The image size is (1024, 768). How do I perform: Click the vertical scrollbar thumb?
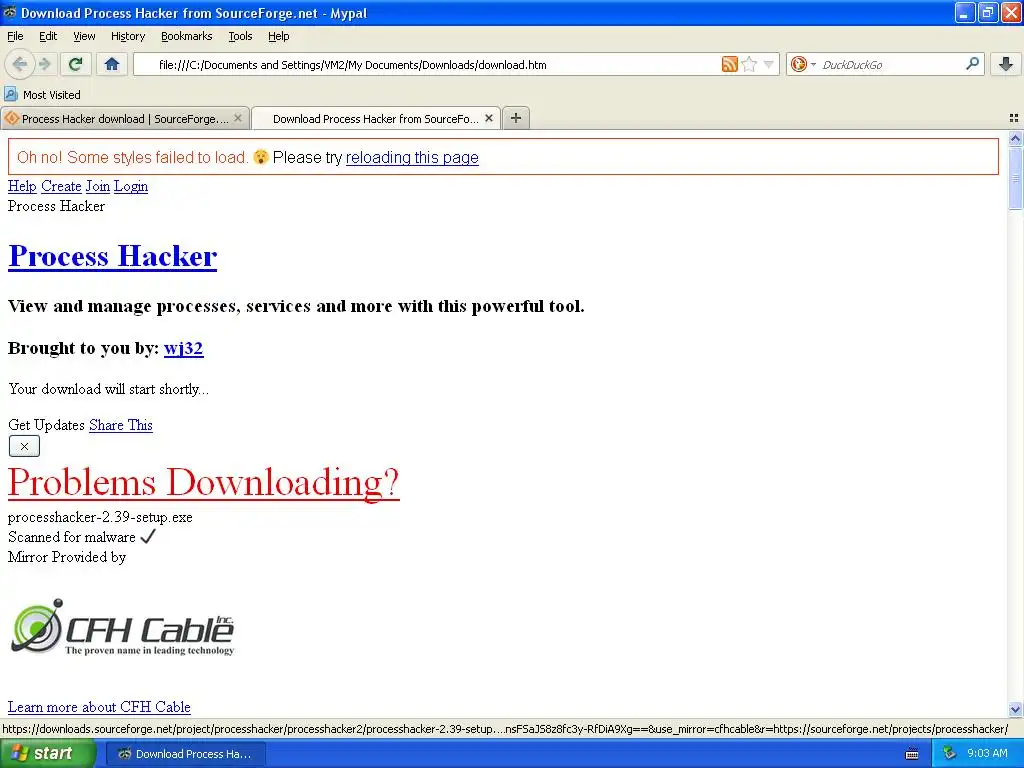1015,178
